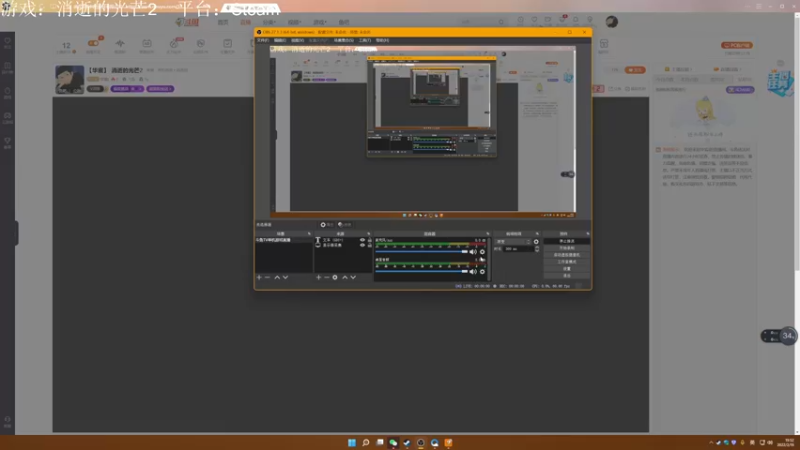Image resolution: width=800 pixels, height=450 pixels.
Task: Open WeChat from the taskbar
Action: 393,442
